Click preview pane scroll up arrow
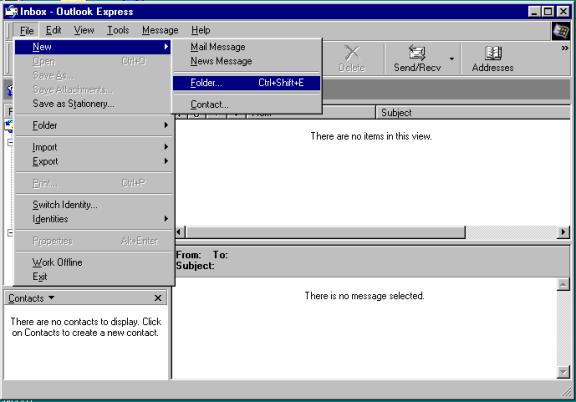Screen dimensions: 576x402 563,284
